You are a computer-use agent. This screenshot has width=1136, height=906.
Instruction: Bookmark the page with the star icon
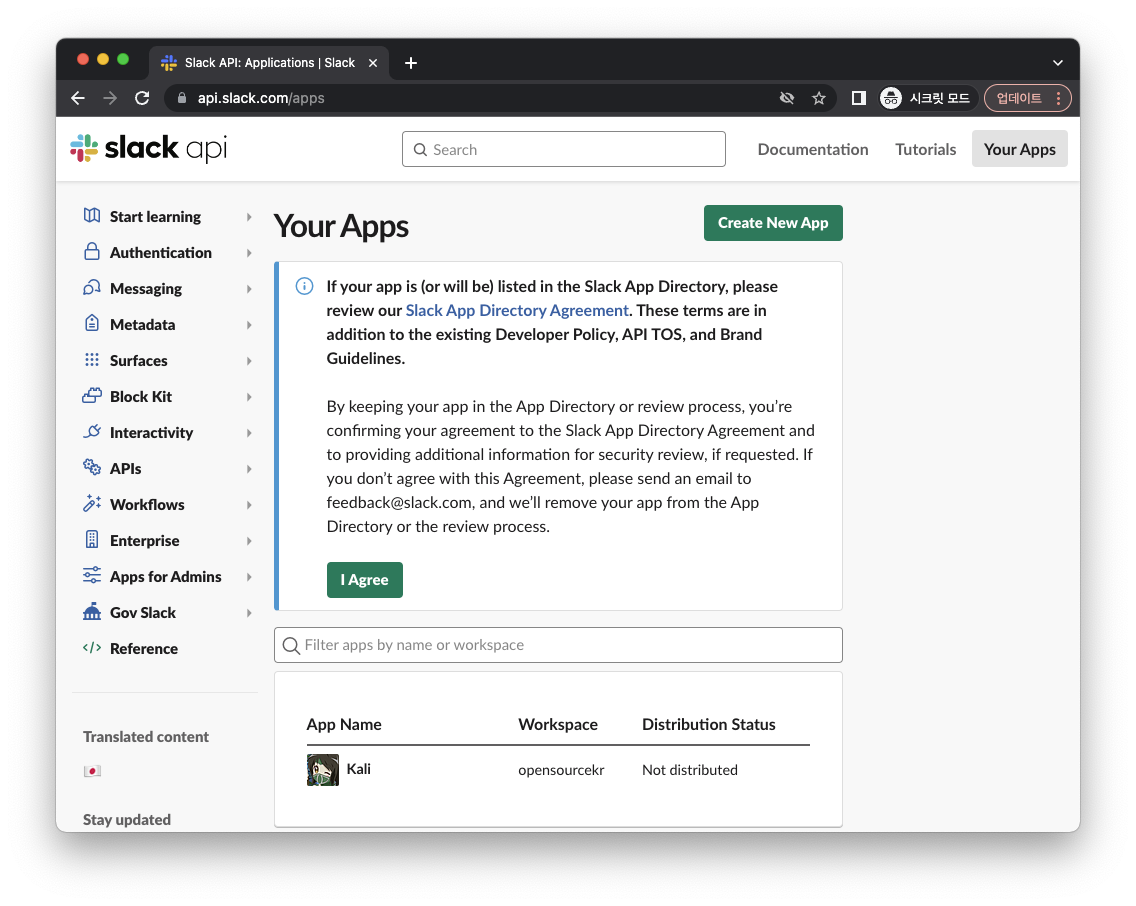pyautogui.click(x=819, y=98)
